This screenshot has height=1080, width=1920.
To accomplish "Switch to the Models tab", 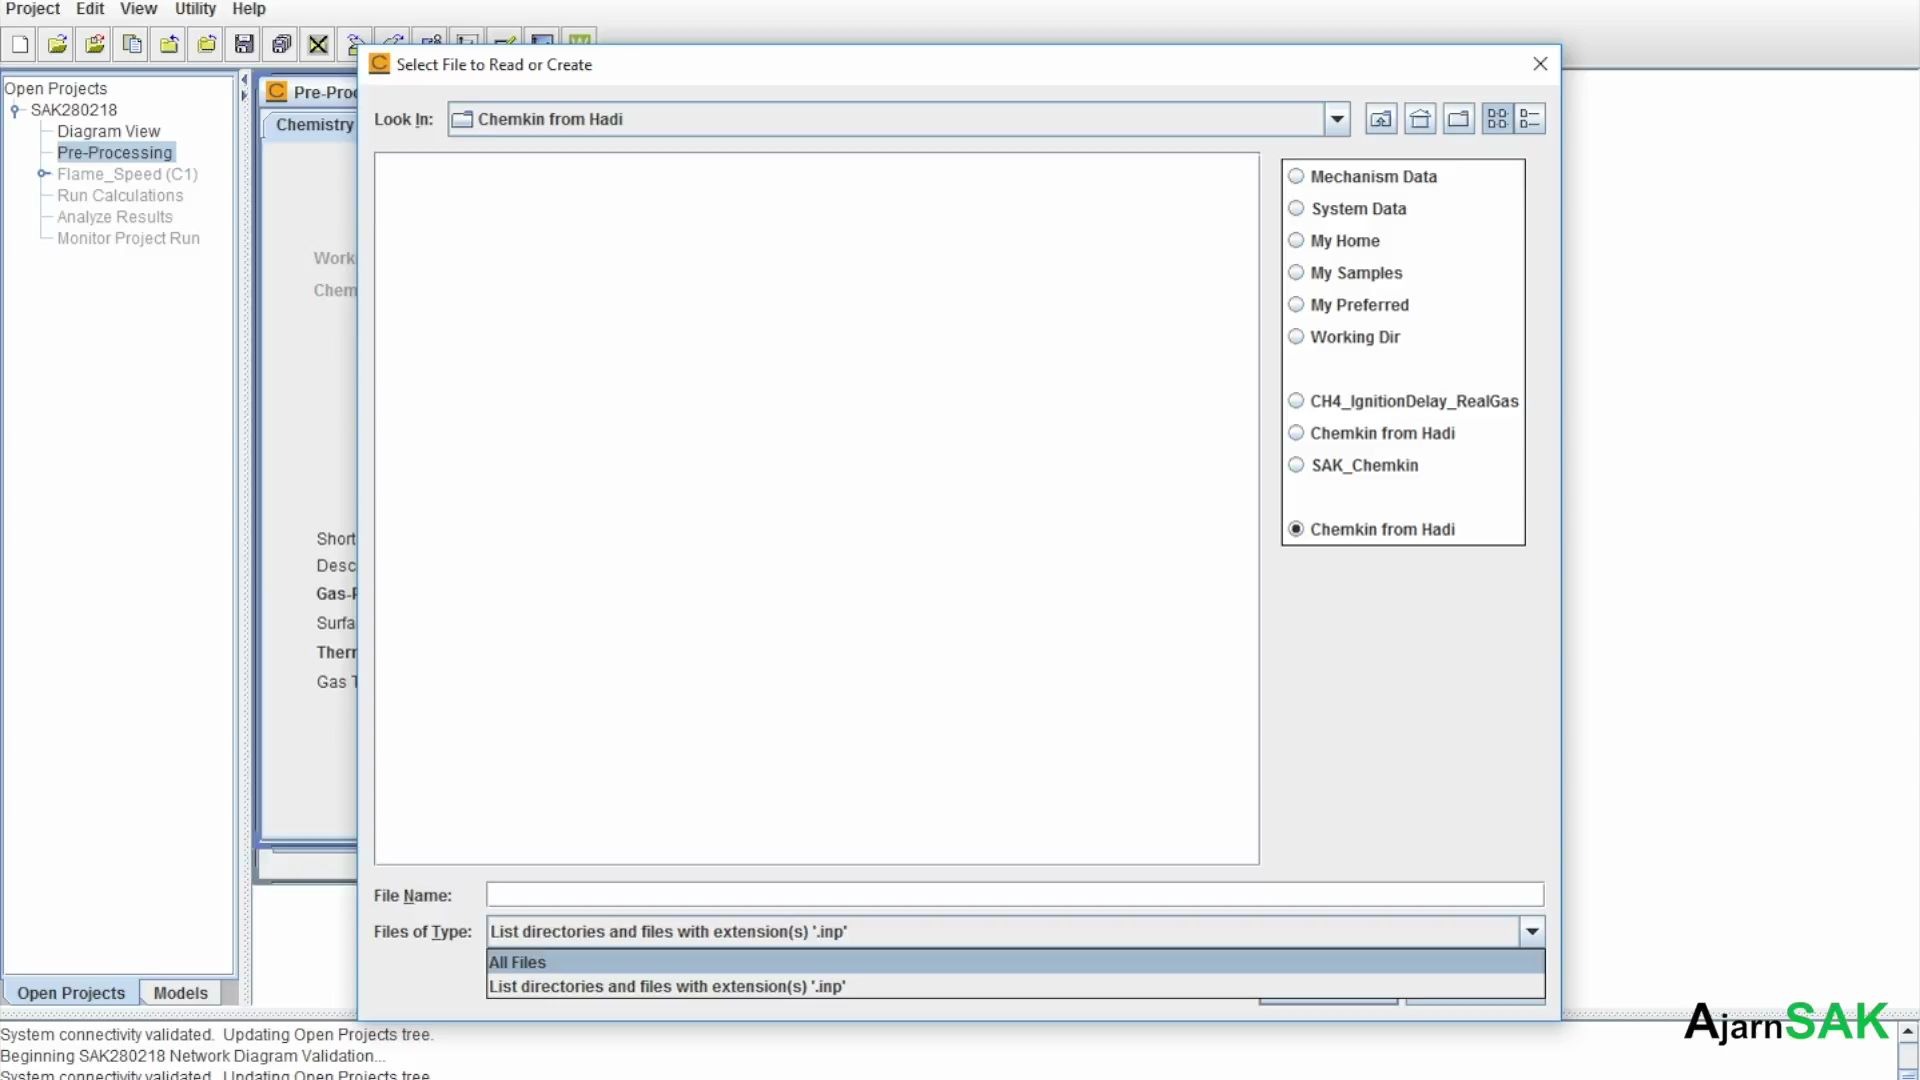I will pyautogui.click(x=180, y=993).
